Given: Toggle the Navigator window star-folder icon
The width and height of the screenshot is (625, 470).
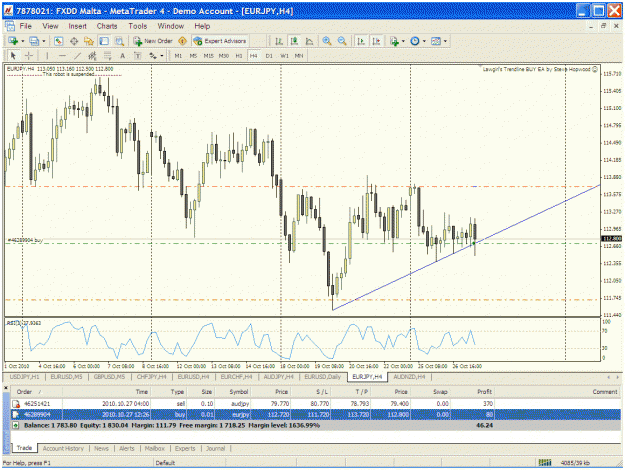Looking at the screenshot, I should pyautogui.click(x=88, y=41).
